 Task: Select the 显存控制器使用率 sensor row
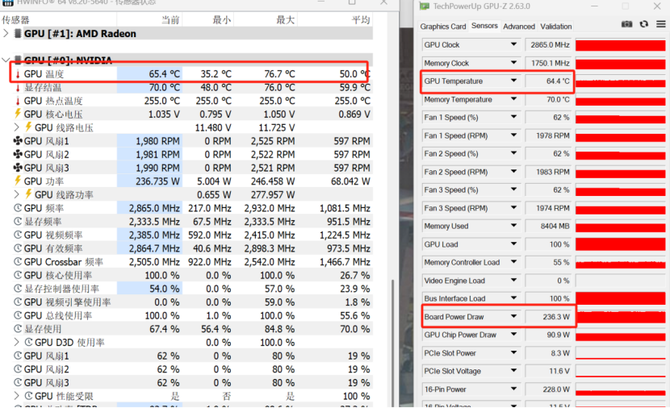point(187,289)
